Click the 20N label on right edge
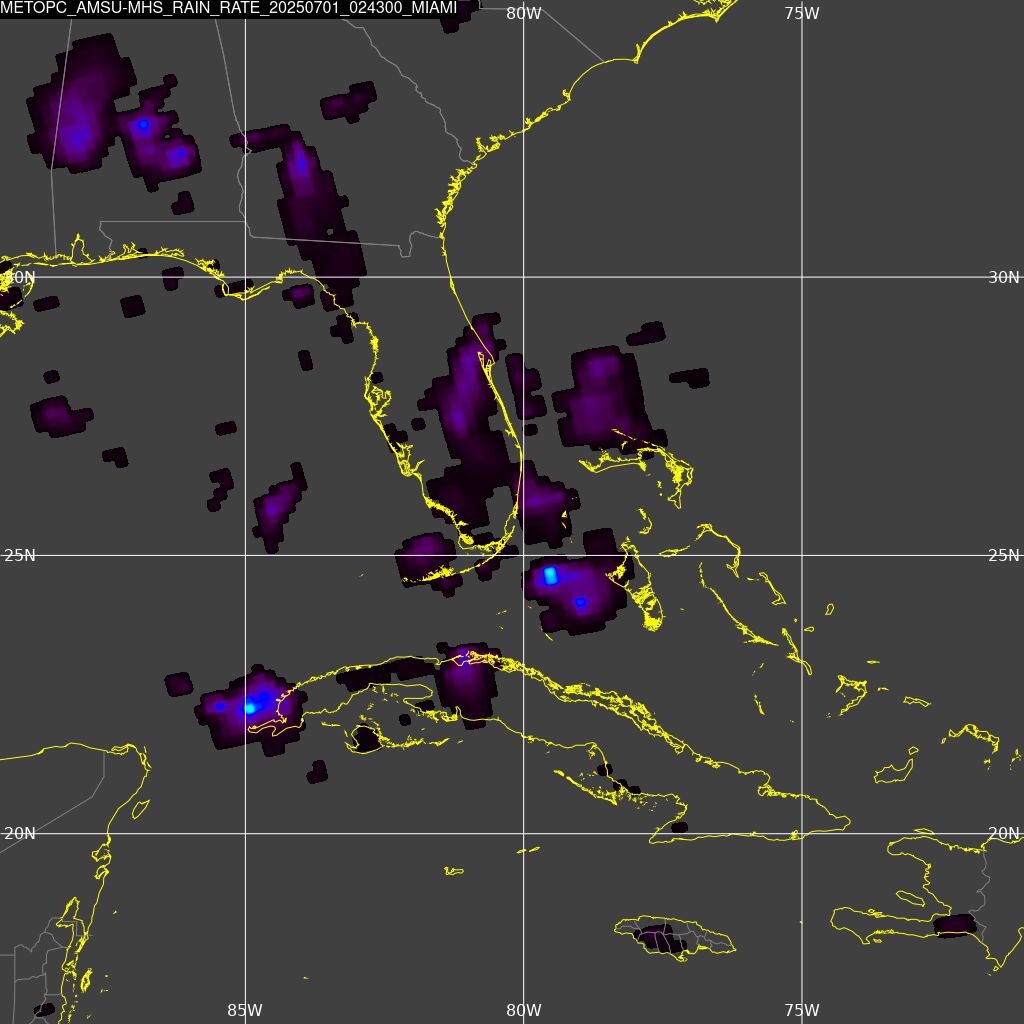 coord(1003,833)
